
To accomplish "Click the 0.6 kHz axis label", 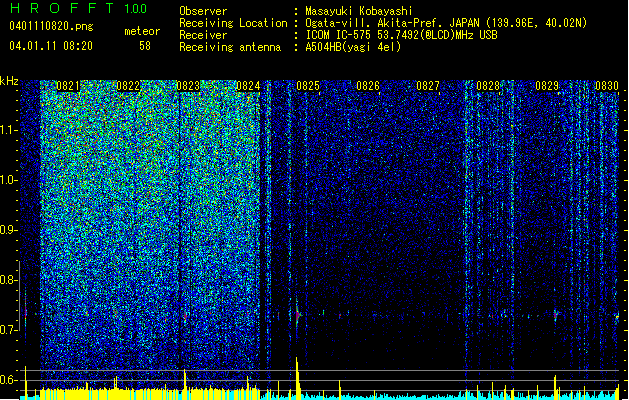I will [9, 380].
